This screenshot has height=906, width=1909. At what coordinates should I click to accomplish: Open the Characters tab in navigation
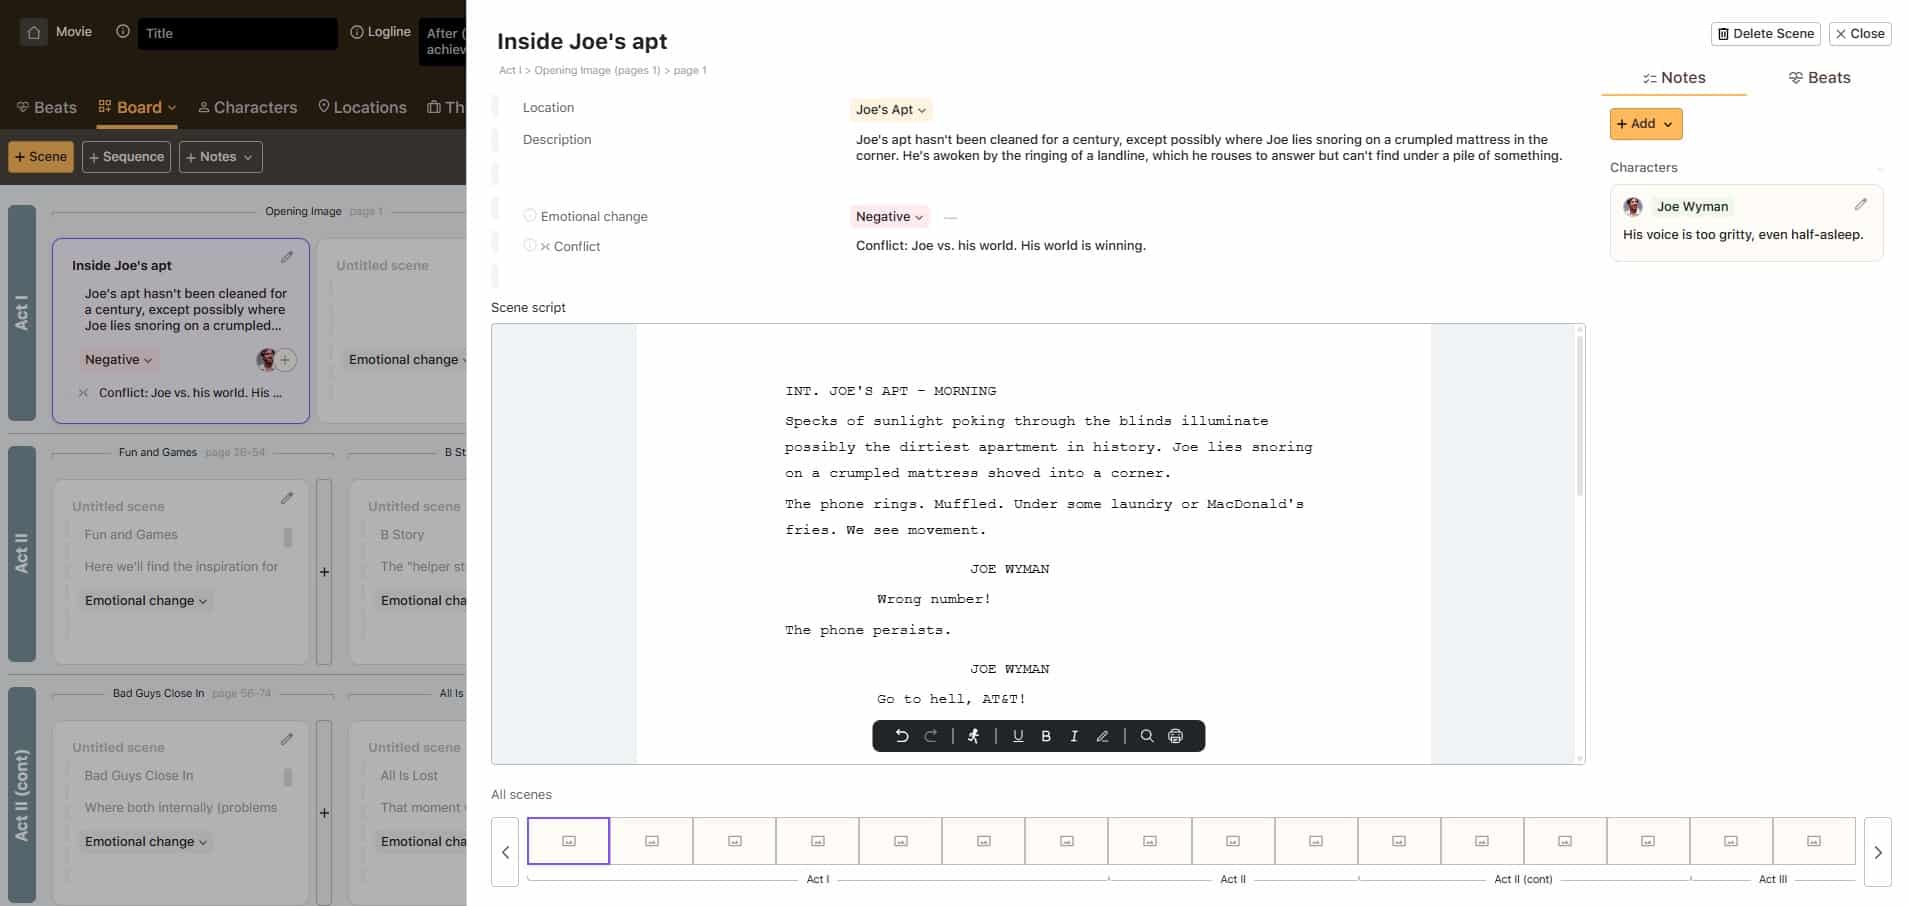(x=247, y=107)
